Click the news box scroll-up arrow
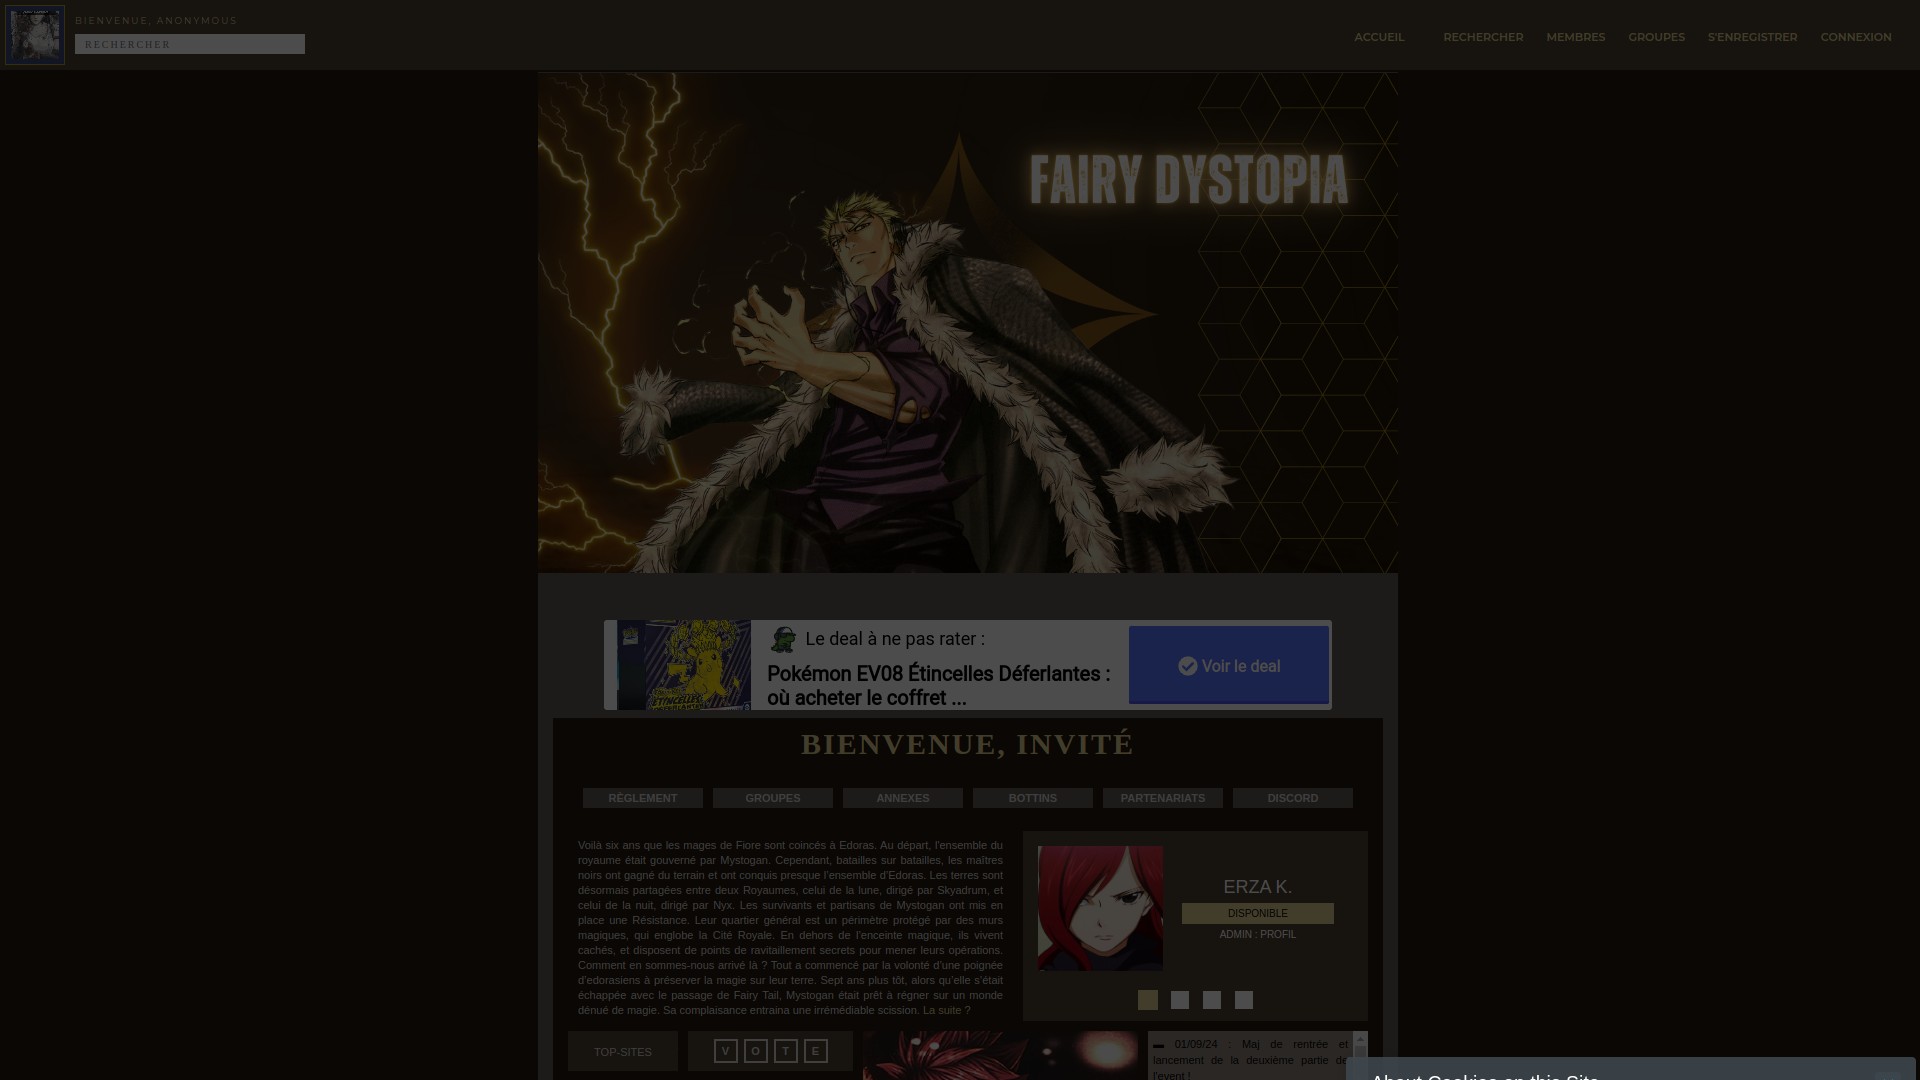The height and width of the screenshot is (1080, 1920). (x=1360, y=1040)
